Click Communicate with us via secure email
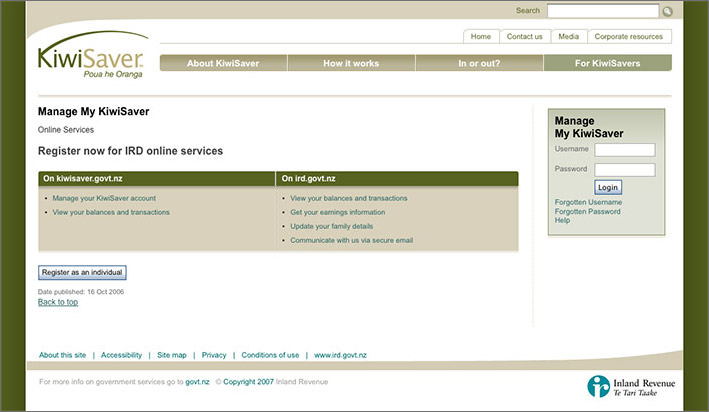709x412 pixels. pyautogui.click(x=351, y=240)
